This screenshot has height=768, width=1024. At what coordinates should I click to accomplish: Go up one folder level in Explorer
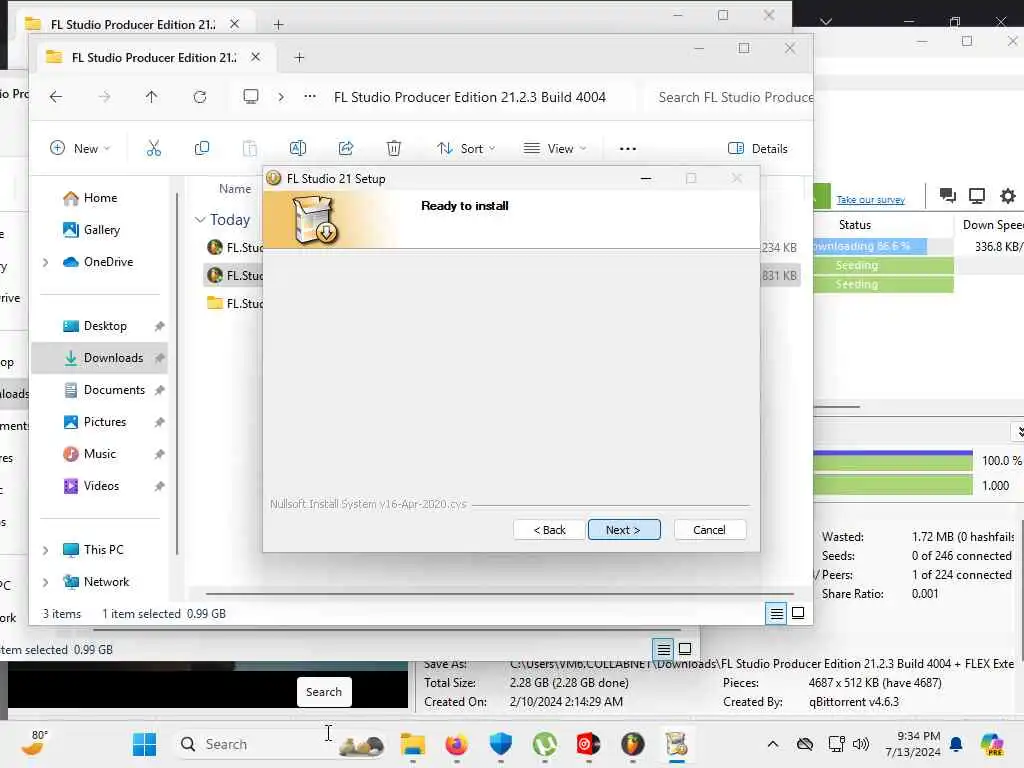152,97
